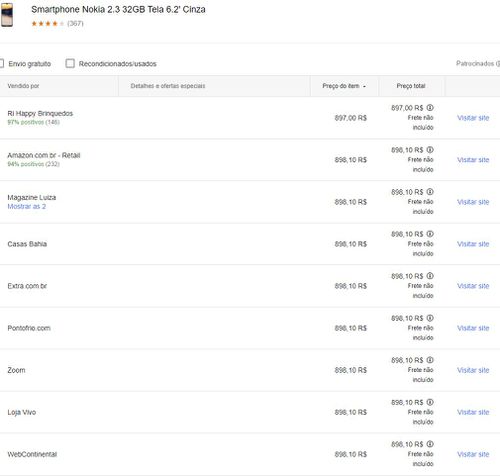Image resolution: width=500 pixels, height=476 pixels.
Task: Sort by Preço total column header
Action: tap(411, 86)
